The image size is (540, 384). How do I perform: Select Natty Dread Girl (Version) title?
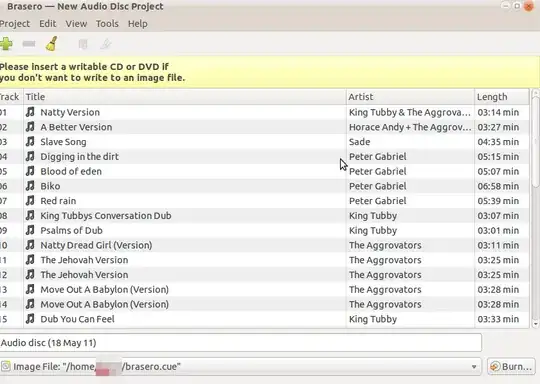[x=96, y=246]
